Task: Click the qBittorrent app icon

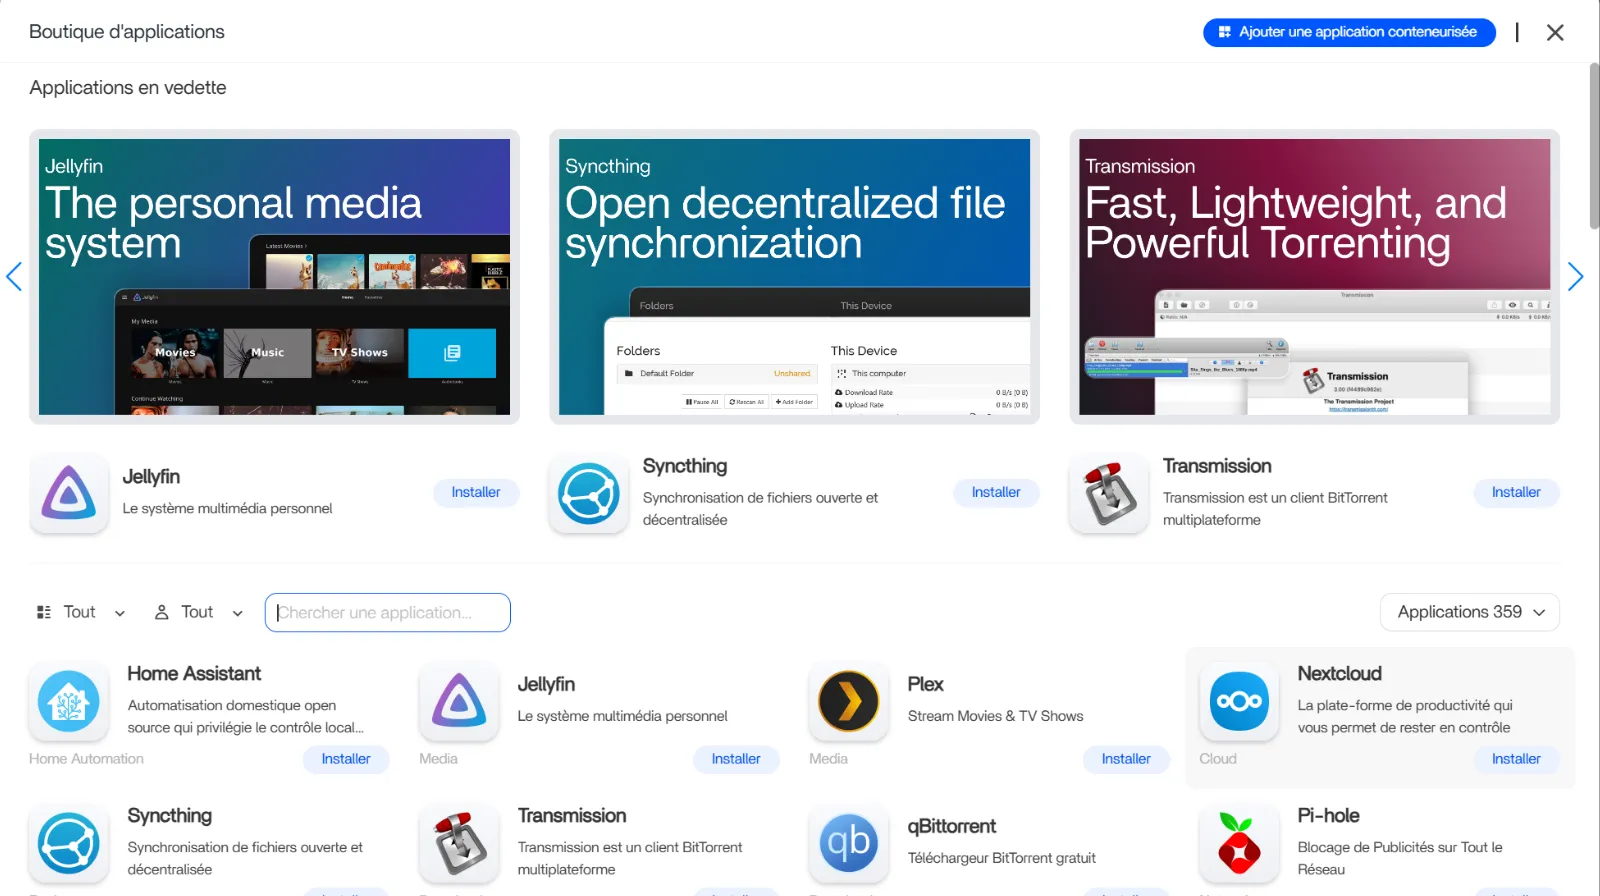Action: pos(848,843)
